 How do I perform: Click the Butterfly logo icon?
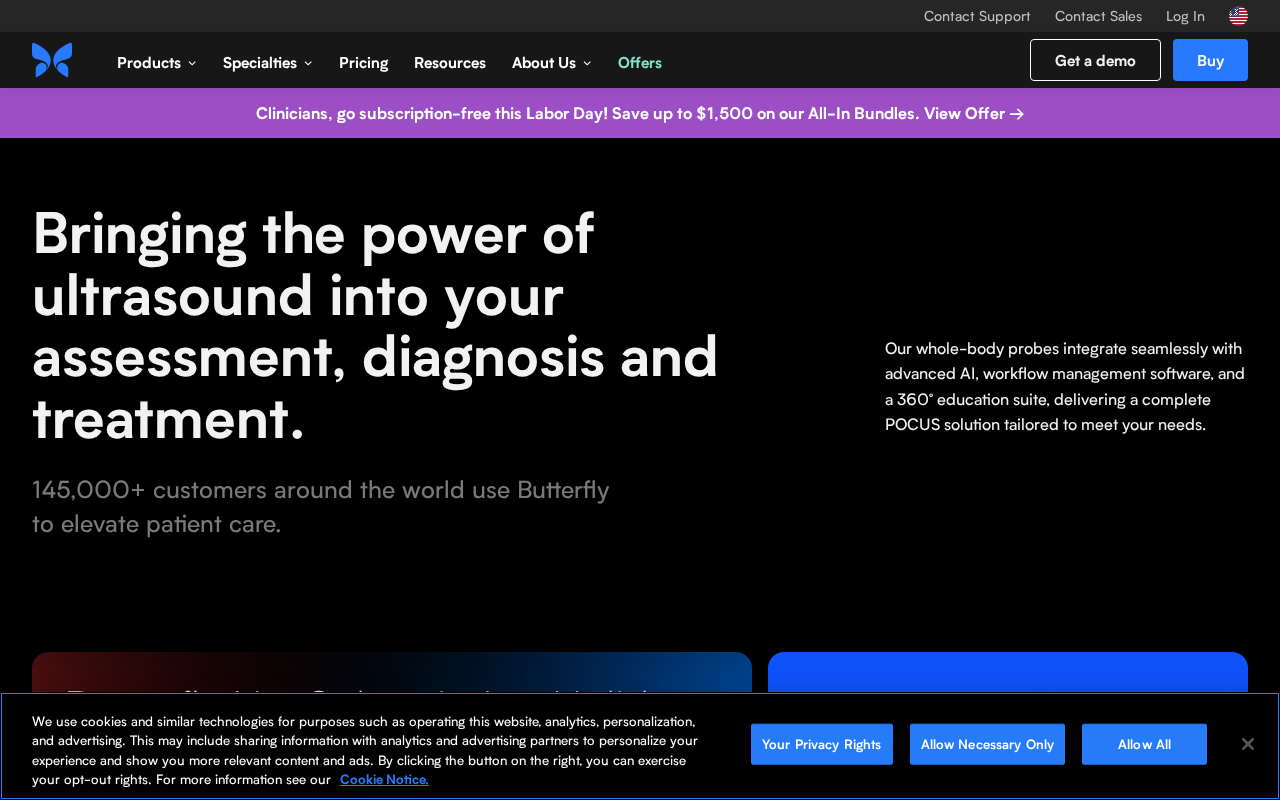coord(52,60)
